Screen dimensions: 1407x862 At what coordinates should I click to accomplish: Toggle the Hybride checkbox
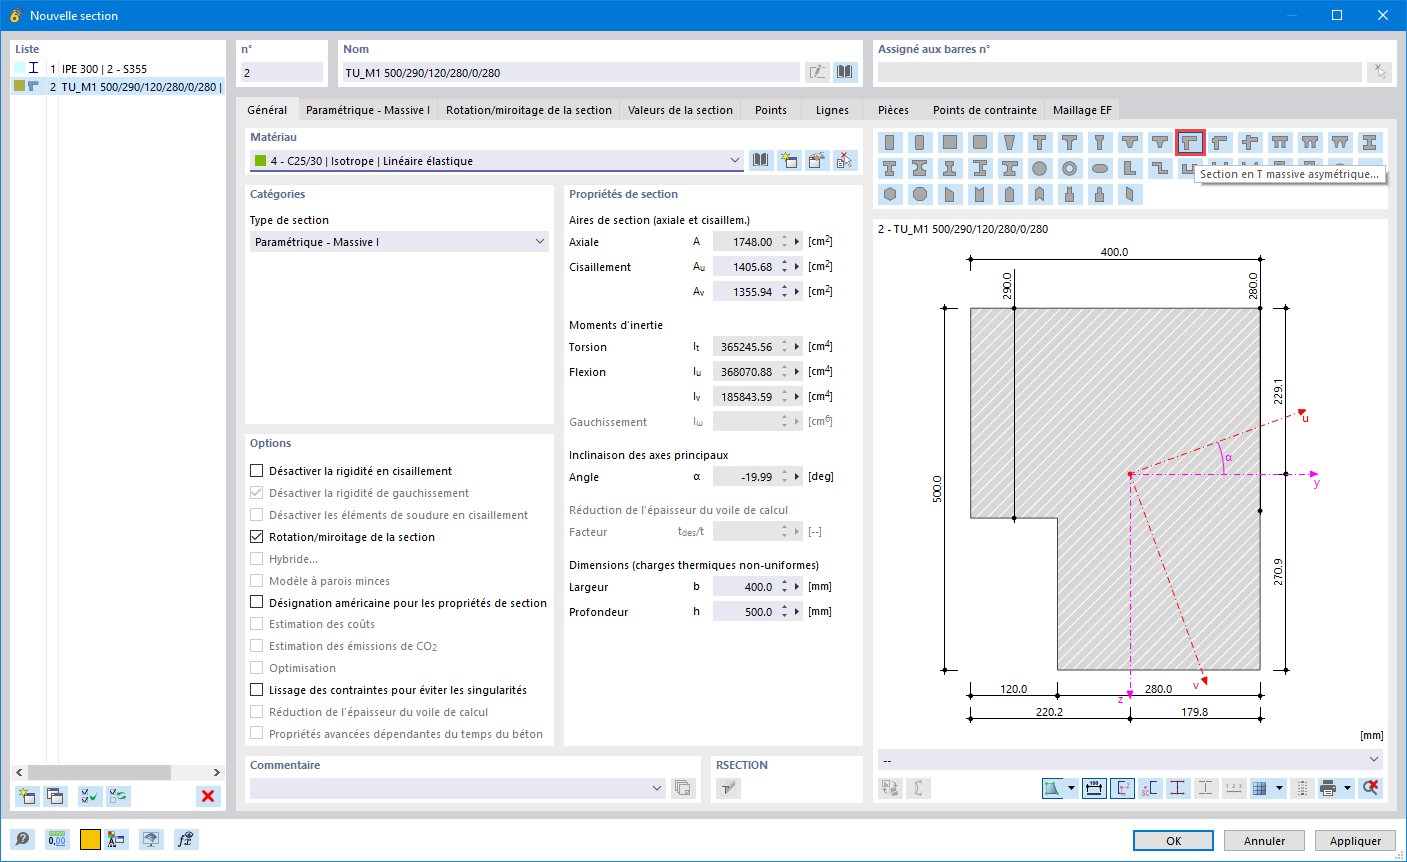pos(257,559)
